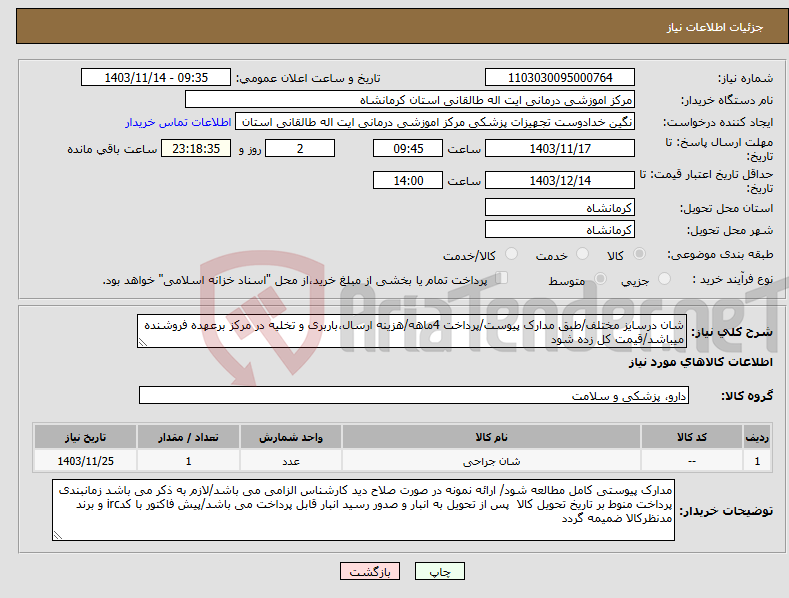Screen dimensions: 789x598
Task: Click the remaining time field 23:18:35
Action: 196,148
